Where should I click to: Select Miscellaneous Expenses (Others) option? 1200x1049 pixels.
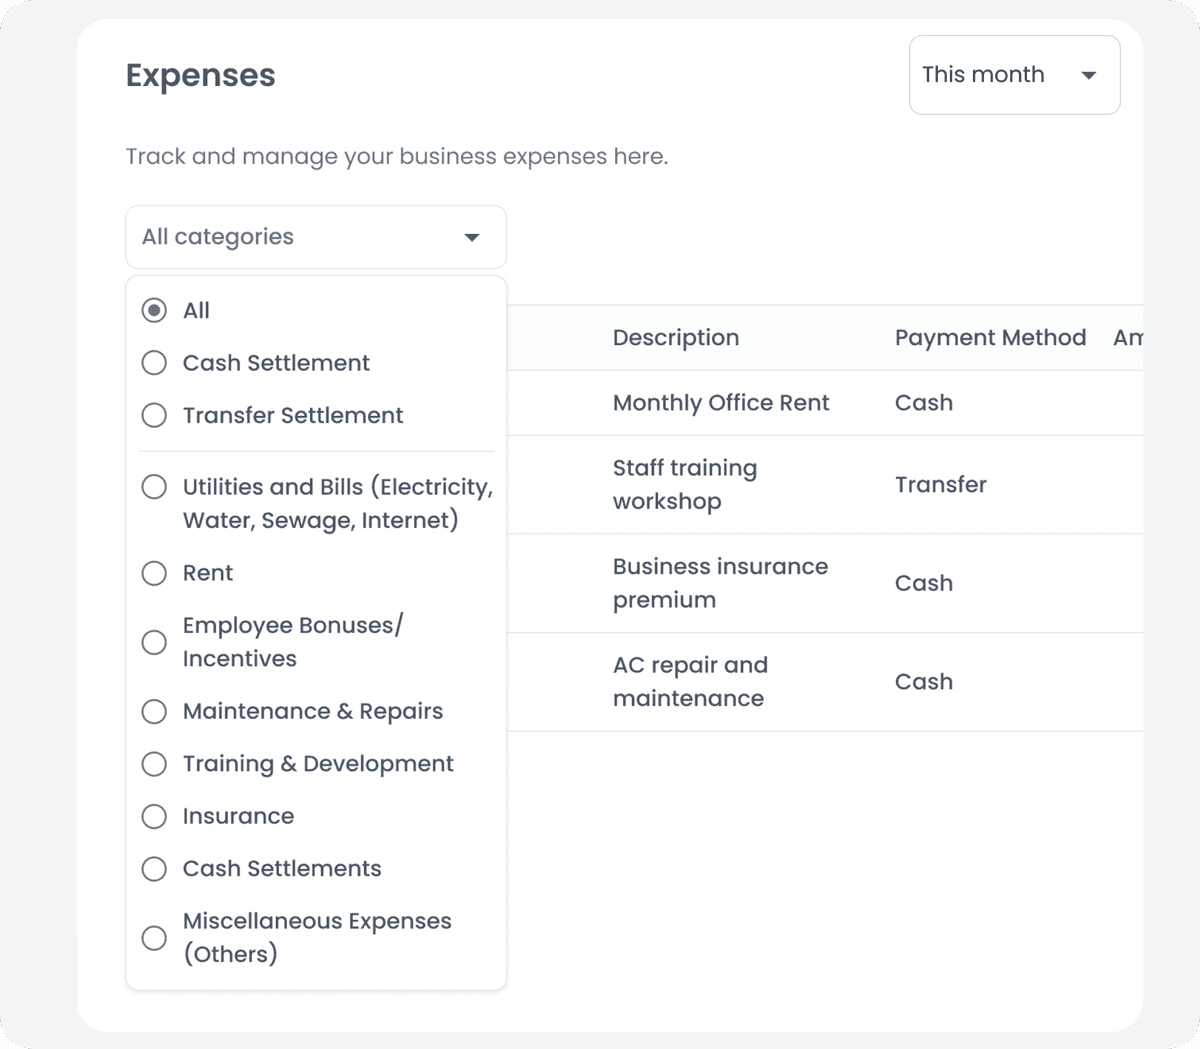click(154, 938)
